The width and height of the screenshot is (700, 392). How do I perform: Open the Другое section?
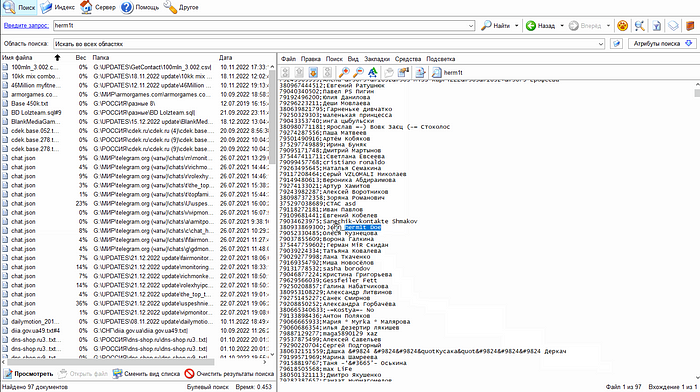[x=181, y=8]
